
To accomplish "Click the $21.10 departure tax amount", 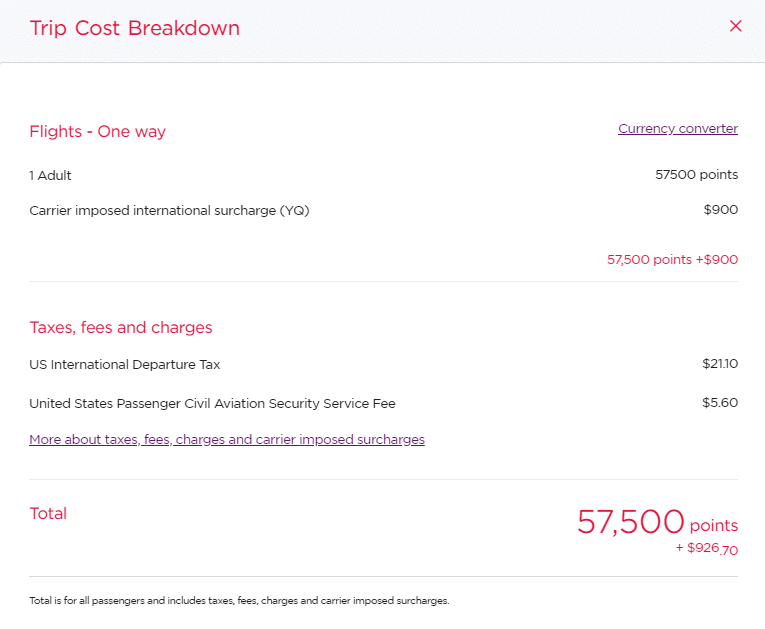I will point(720,364).
